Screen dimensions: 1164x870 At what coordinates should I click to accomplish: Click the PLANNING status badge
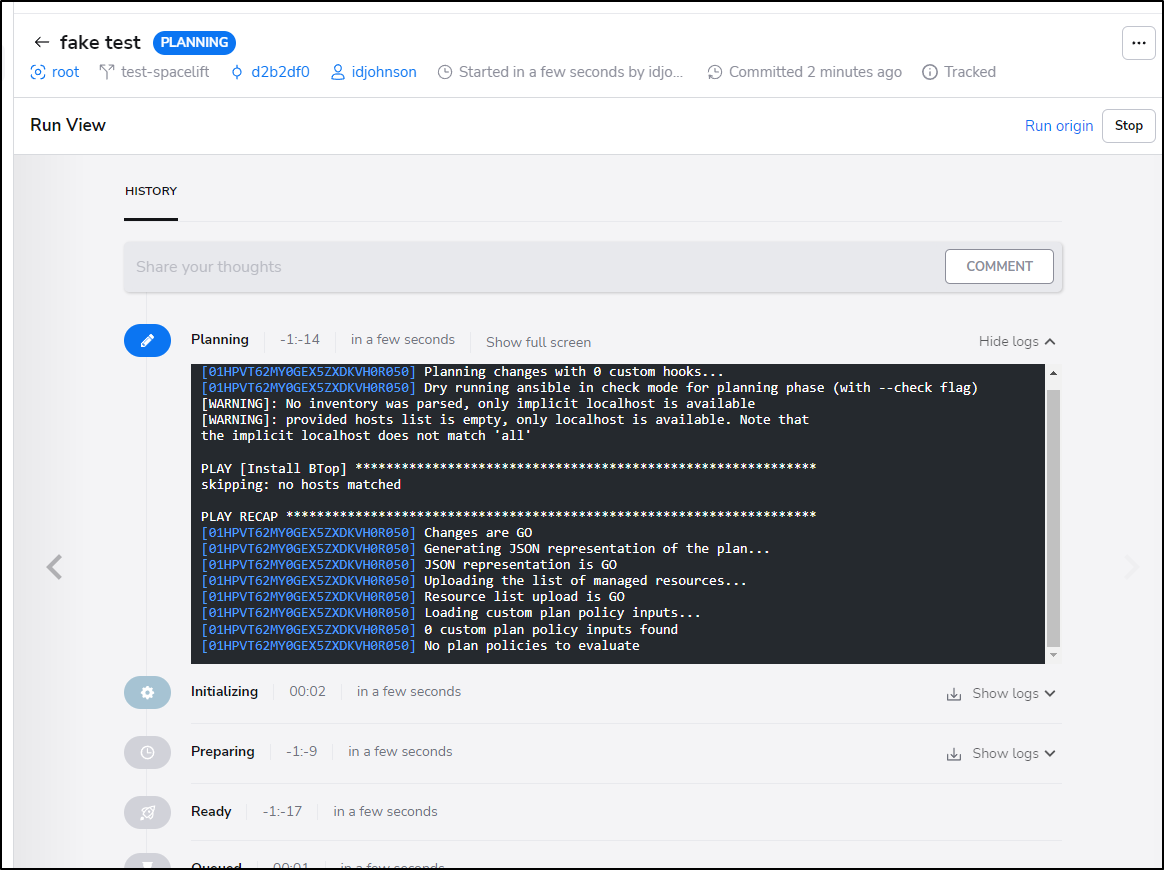tap(194, 42)
